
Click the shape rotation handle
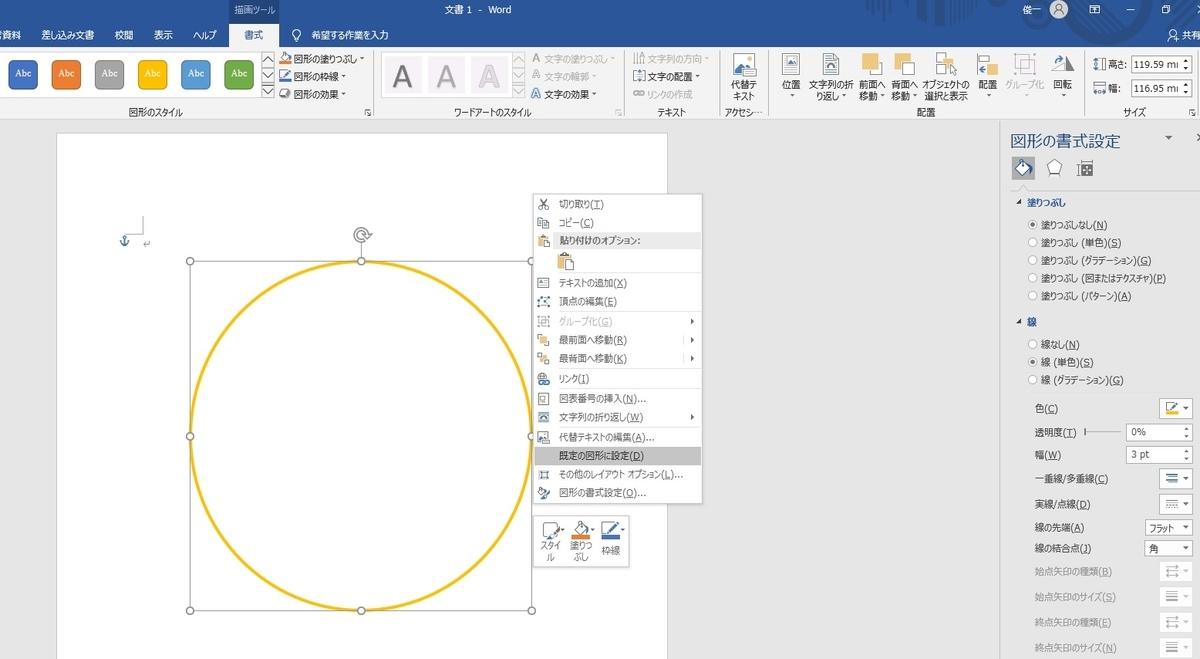tap(362, 235)
